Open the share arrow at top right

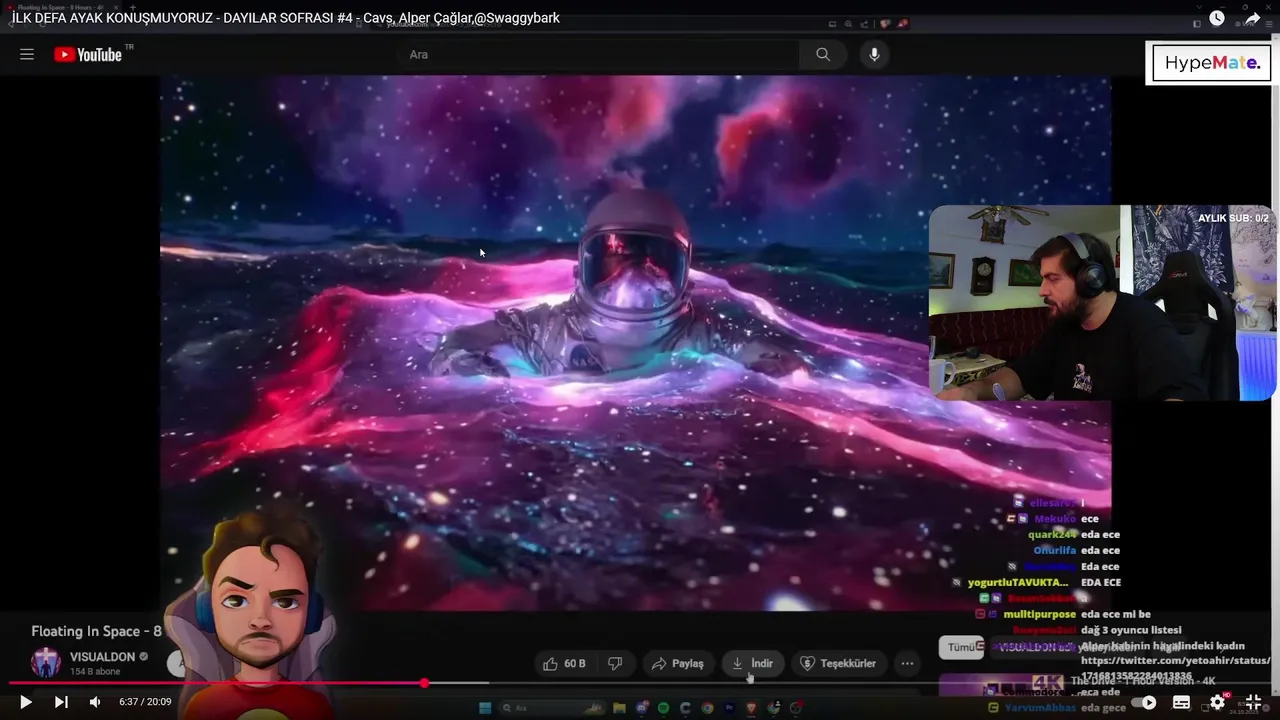coord(1252,18)
